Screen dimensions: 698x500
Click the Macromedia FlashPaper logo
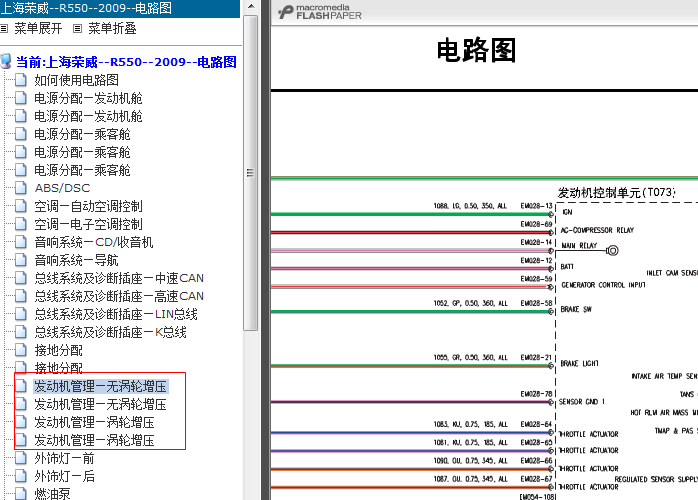pyautogui.click(x=320, y=12)
